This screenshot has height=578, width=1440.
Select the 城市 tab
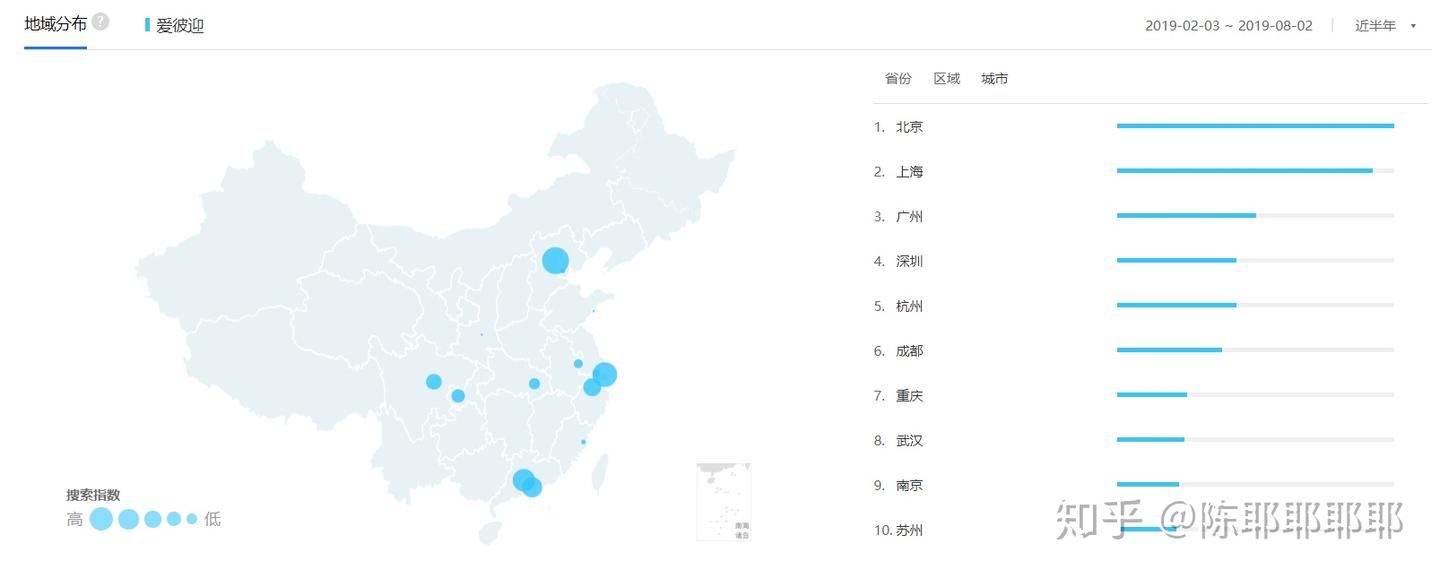(x=994, y=79)
